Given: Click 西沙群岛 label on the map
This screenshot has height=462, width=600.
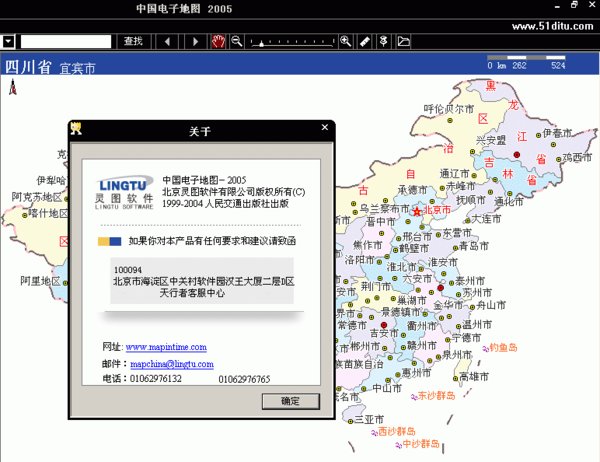Looking at the screenshot, I should point(396,432).
